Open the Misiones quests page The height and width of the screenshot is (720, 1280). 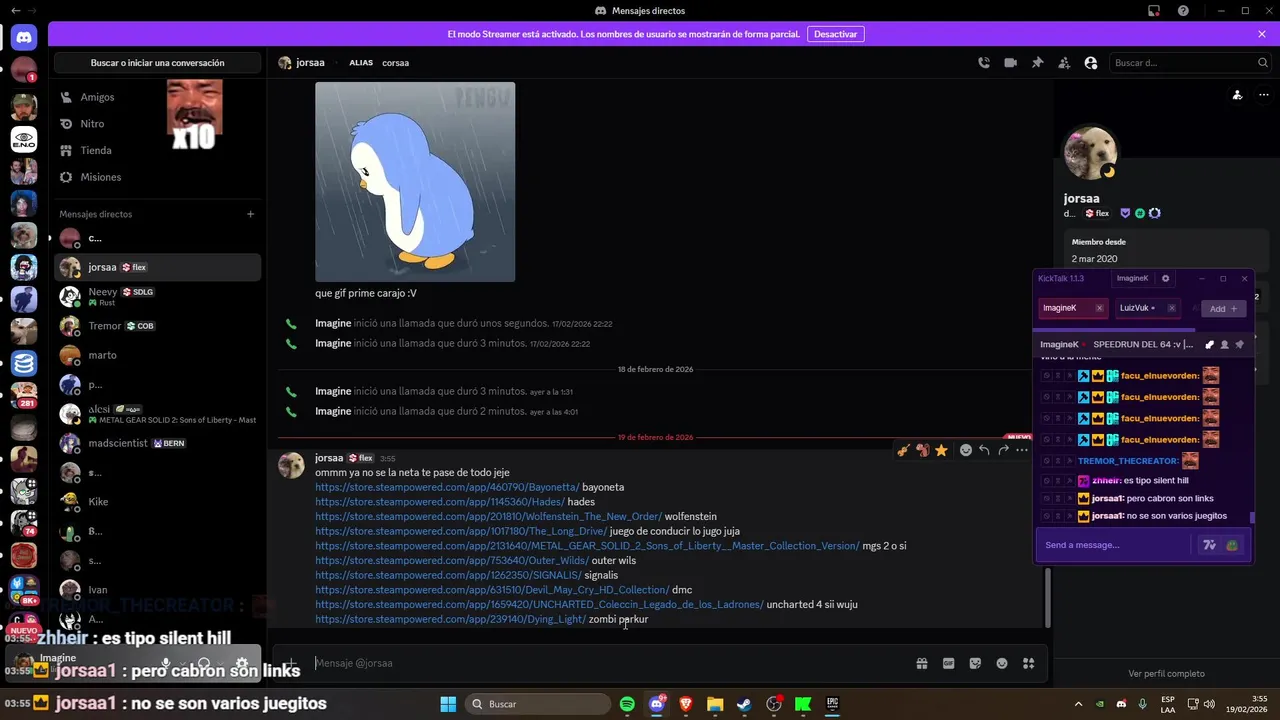click(157, 177)
